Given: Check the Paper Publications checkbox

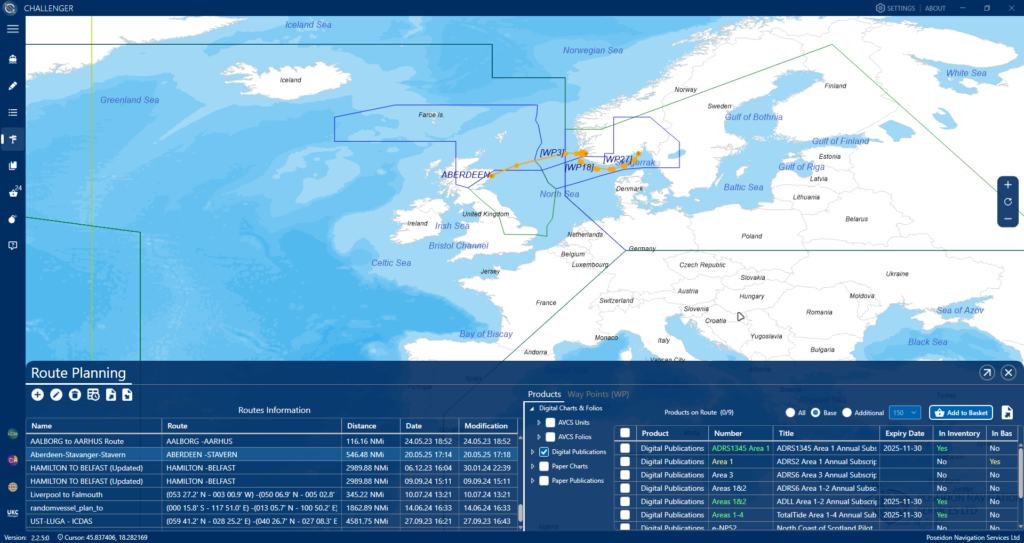Looking at the screenshot, I should click(544, 481).
